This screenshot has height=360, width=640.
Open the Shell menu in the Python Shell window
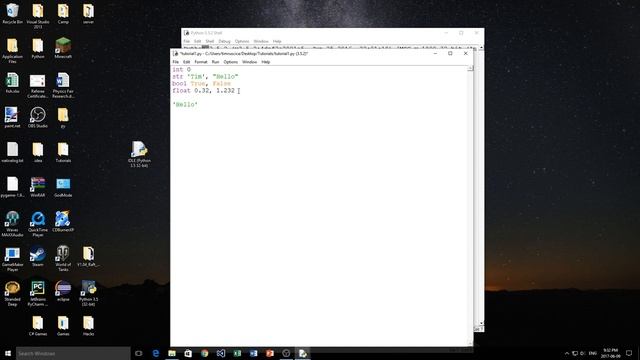(210, 41)
